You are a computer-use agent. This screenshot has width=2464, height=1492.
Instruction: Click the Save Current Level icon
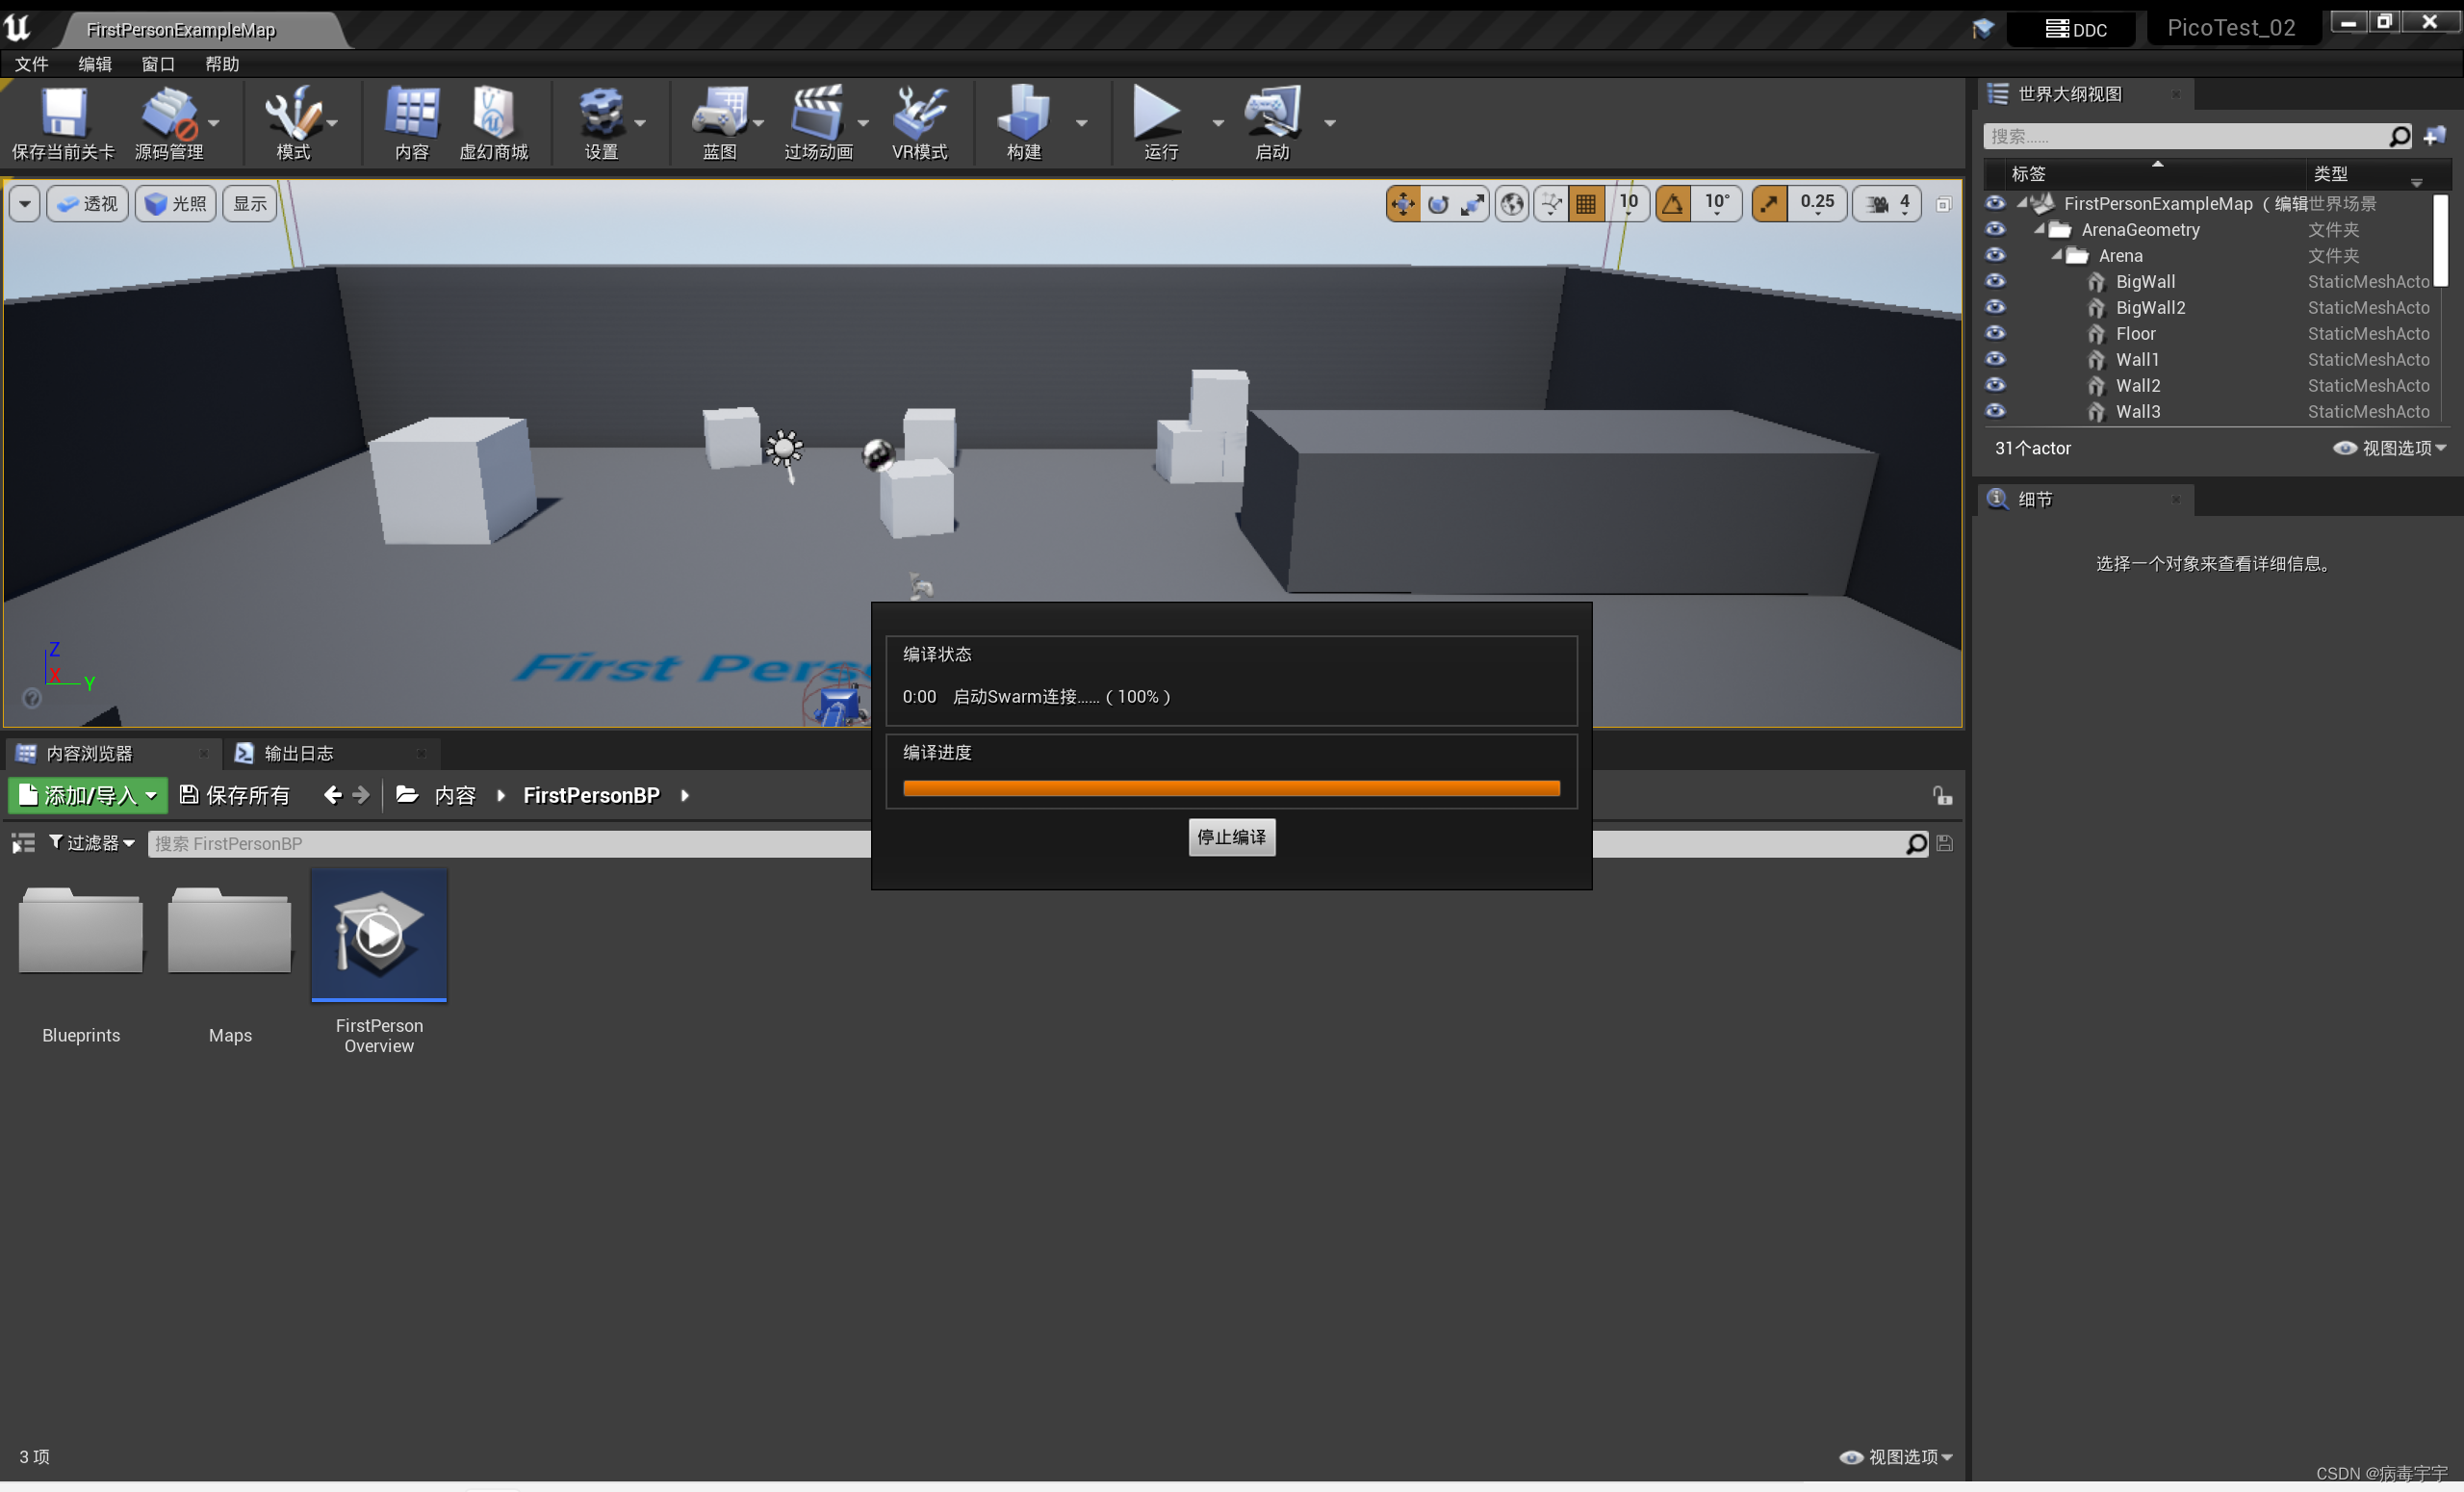[x=62, y=114]
